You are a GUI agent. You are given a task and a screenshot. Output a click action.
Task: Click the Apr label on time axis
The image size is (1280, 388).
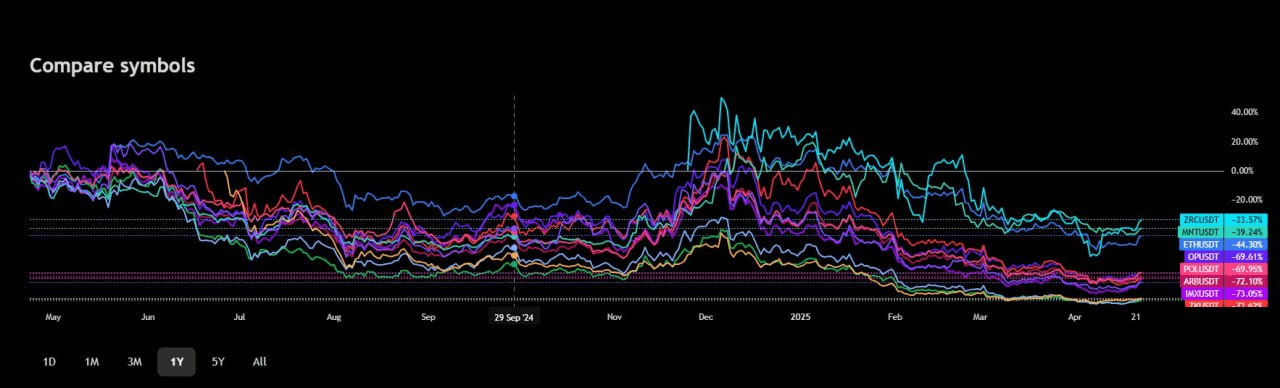(x=1075, y=317)
